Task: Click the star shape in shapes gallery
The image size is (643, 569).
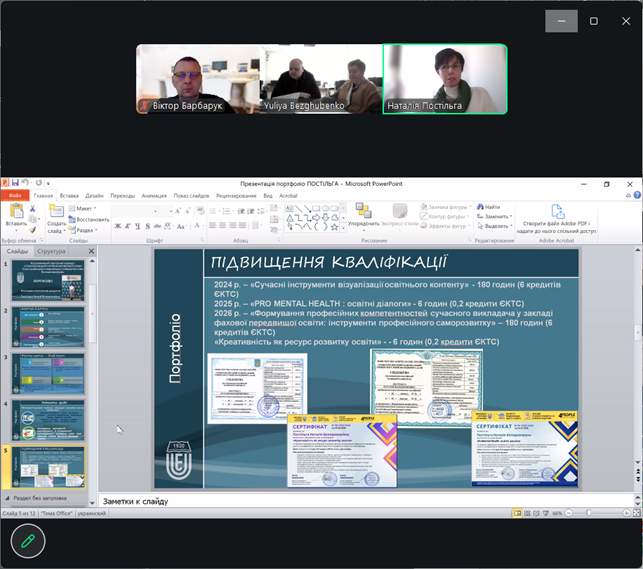Action: 334,227
